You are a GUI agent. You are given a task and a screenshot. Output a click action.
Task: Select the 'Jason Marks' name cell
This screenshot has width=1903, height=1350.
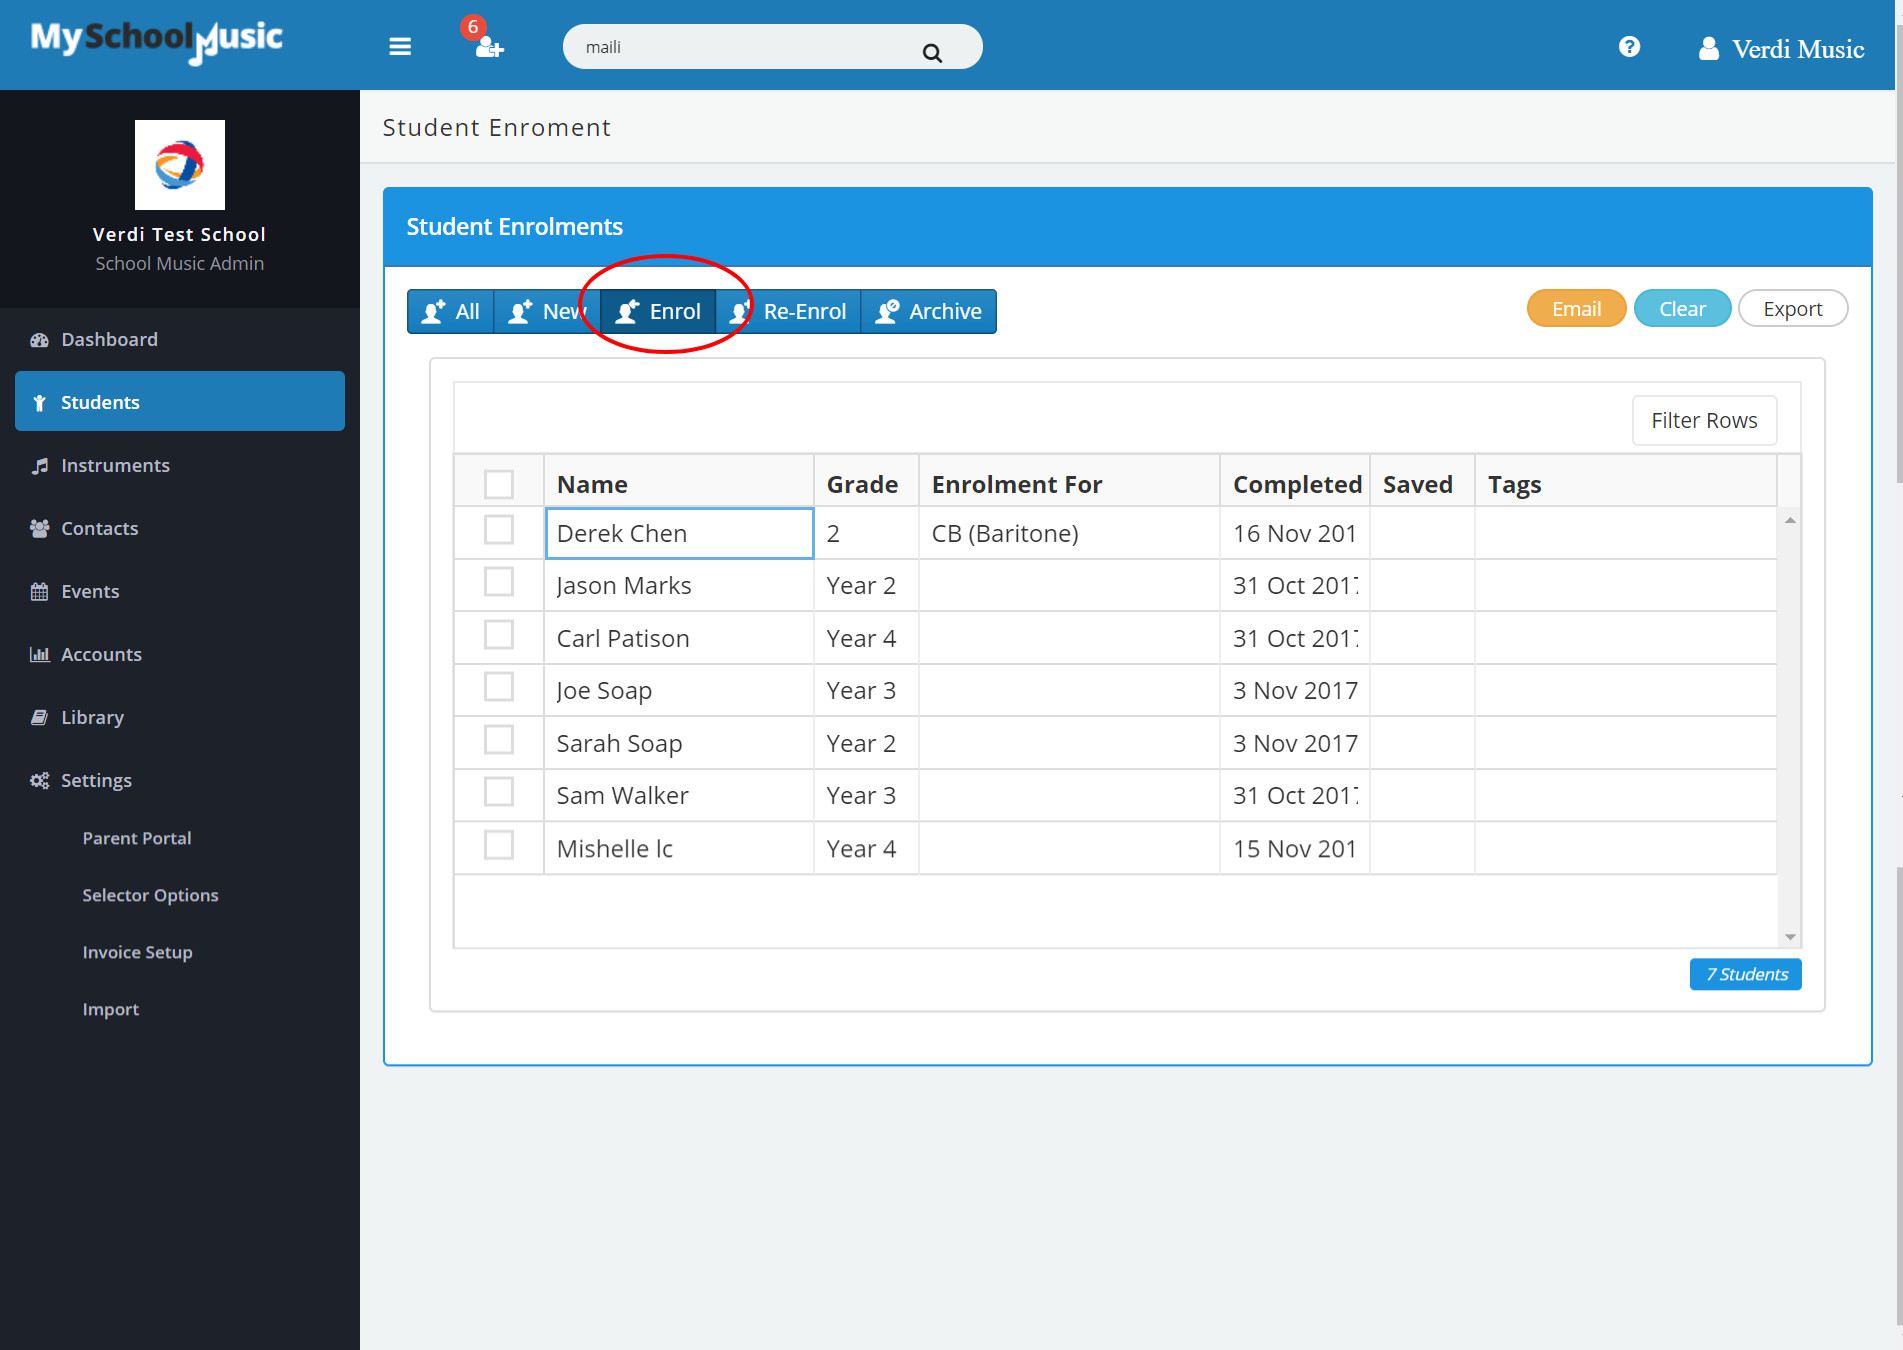pos(679,585)
